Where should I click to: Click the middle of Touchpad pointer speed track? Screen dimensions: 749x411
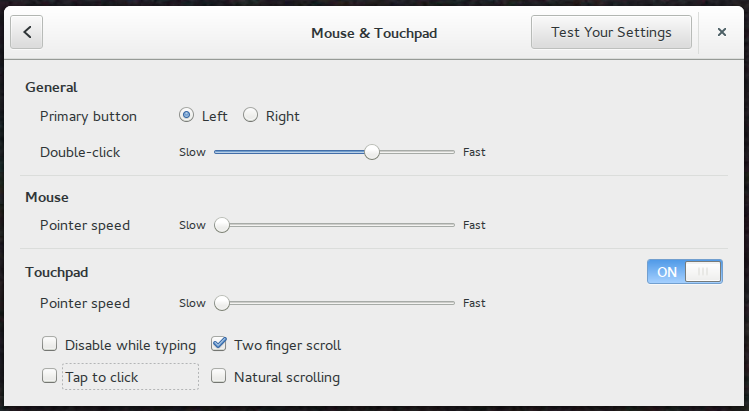click(x=334, y=303)
